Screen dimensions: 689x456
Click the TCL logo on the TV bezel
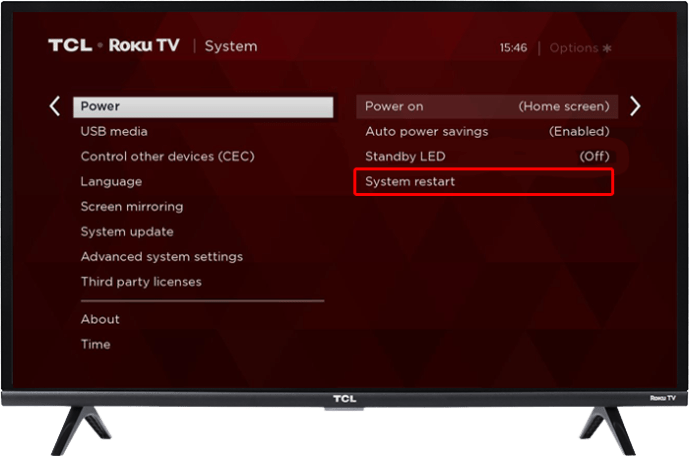point(344,399)
